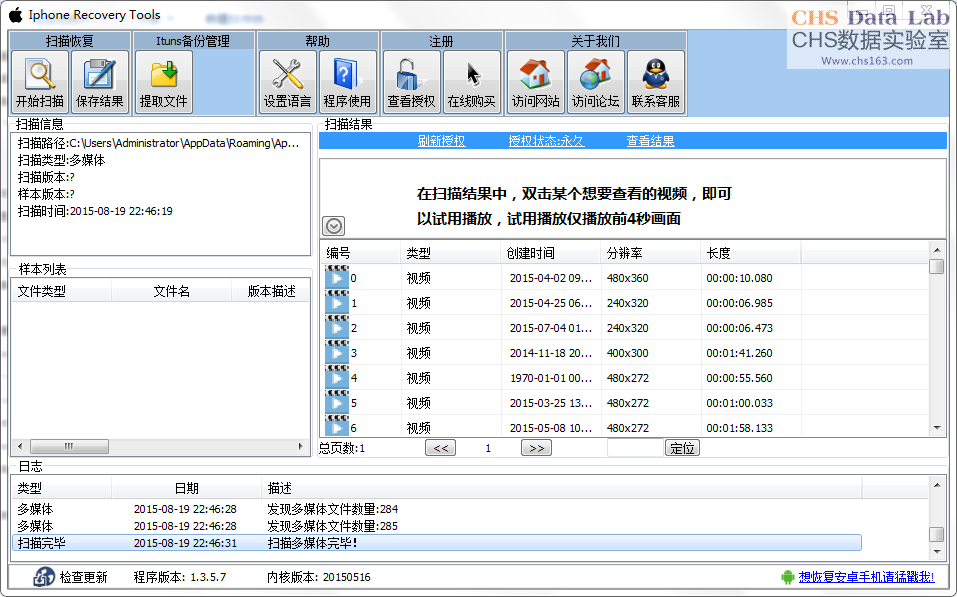The image size is (957, 597).
Task: Select the video icon for row 4
Action: pyautogui.click(x=336, y=377)
